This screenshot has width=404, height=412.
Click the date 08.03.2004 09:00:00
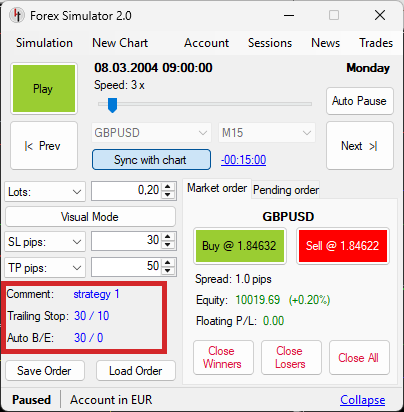click(x=153, y=68)
